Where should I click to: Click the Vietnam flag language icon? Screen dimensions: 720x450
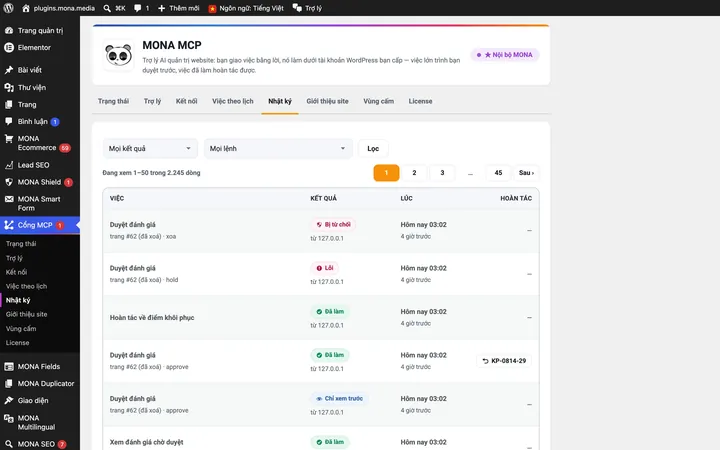pyautogui.click(x=212, y=8)
